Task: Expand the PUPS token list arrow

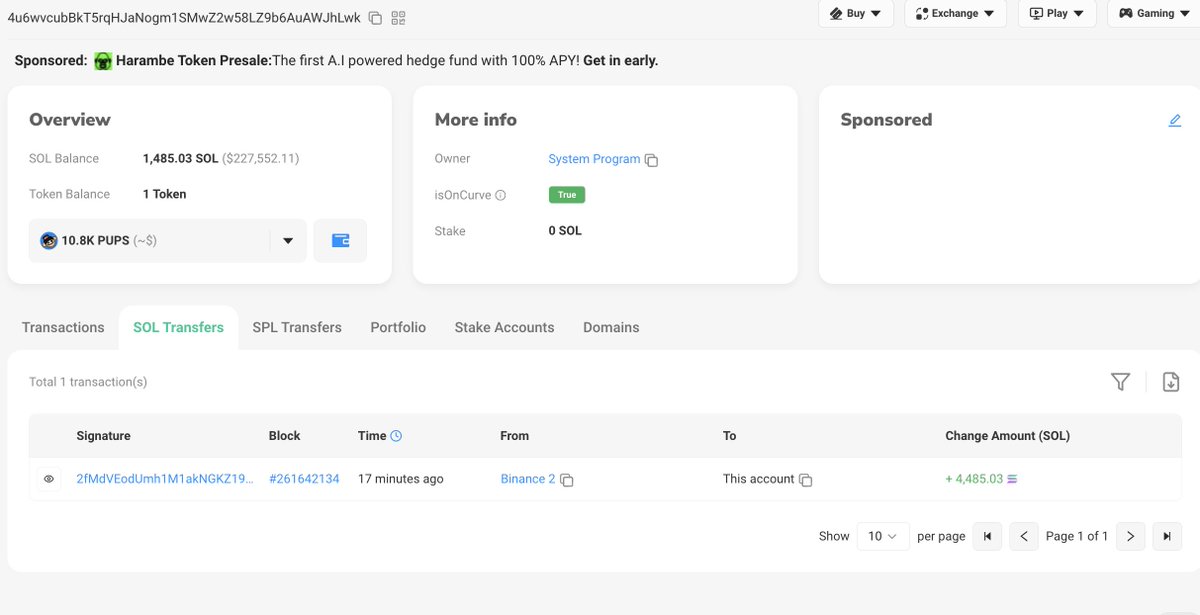Action: click(288, 241)
